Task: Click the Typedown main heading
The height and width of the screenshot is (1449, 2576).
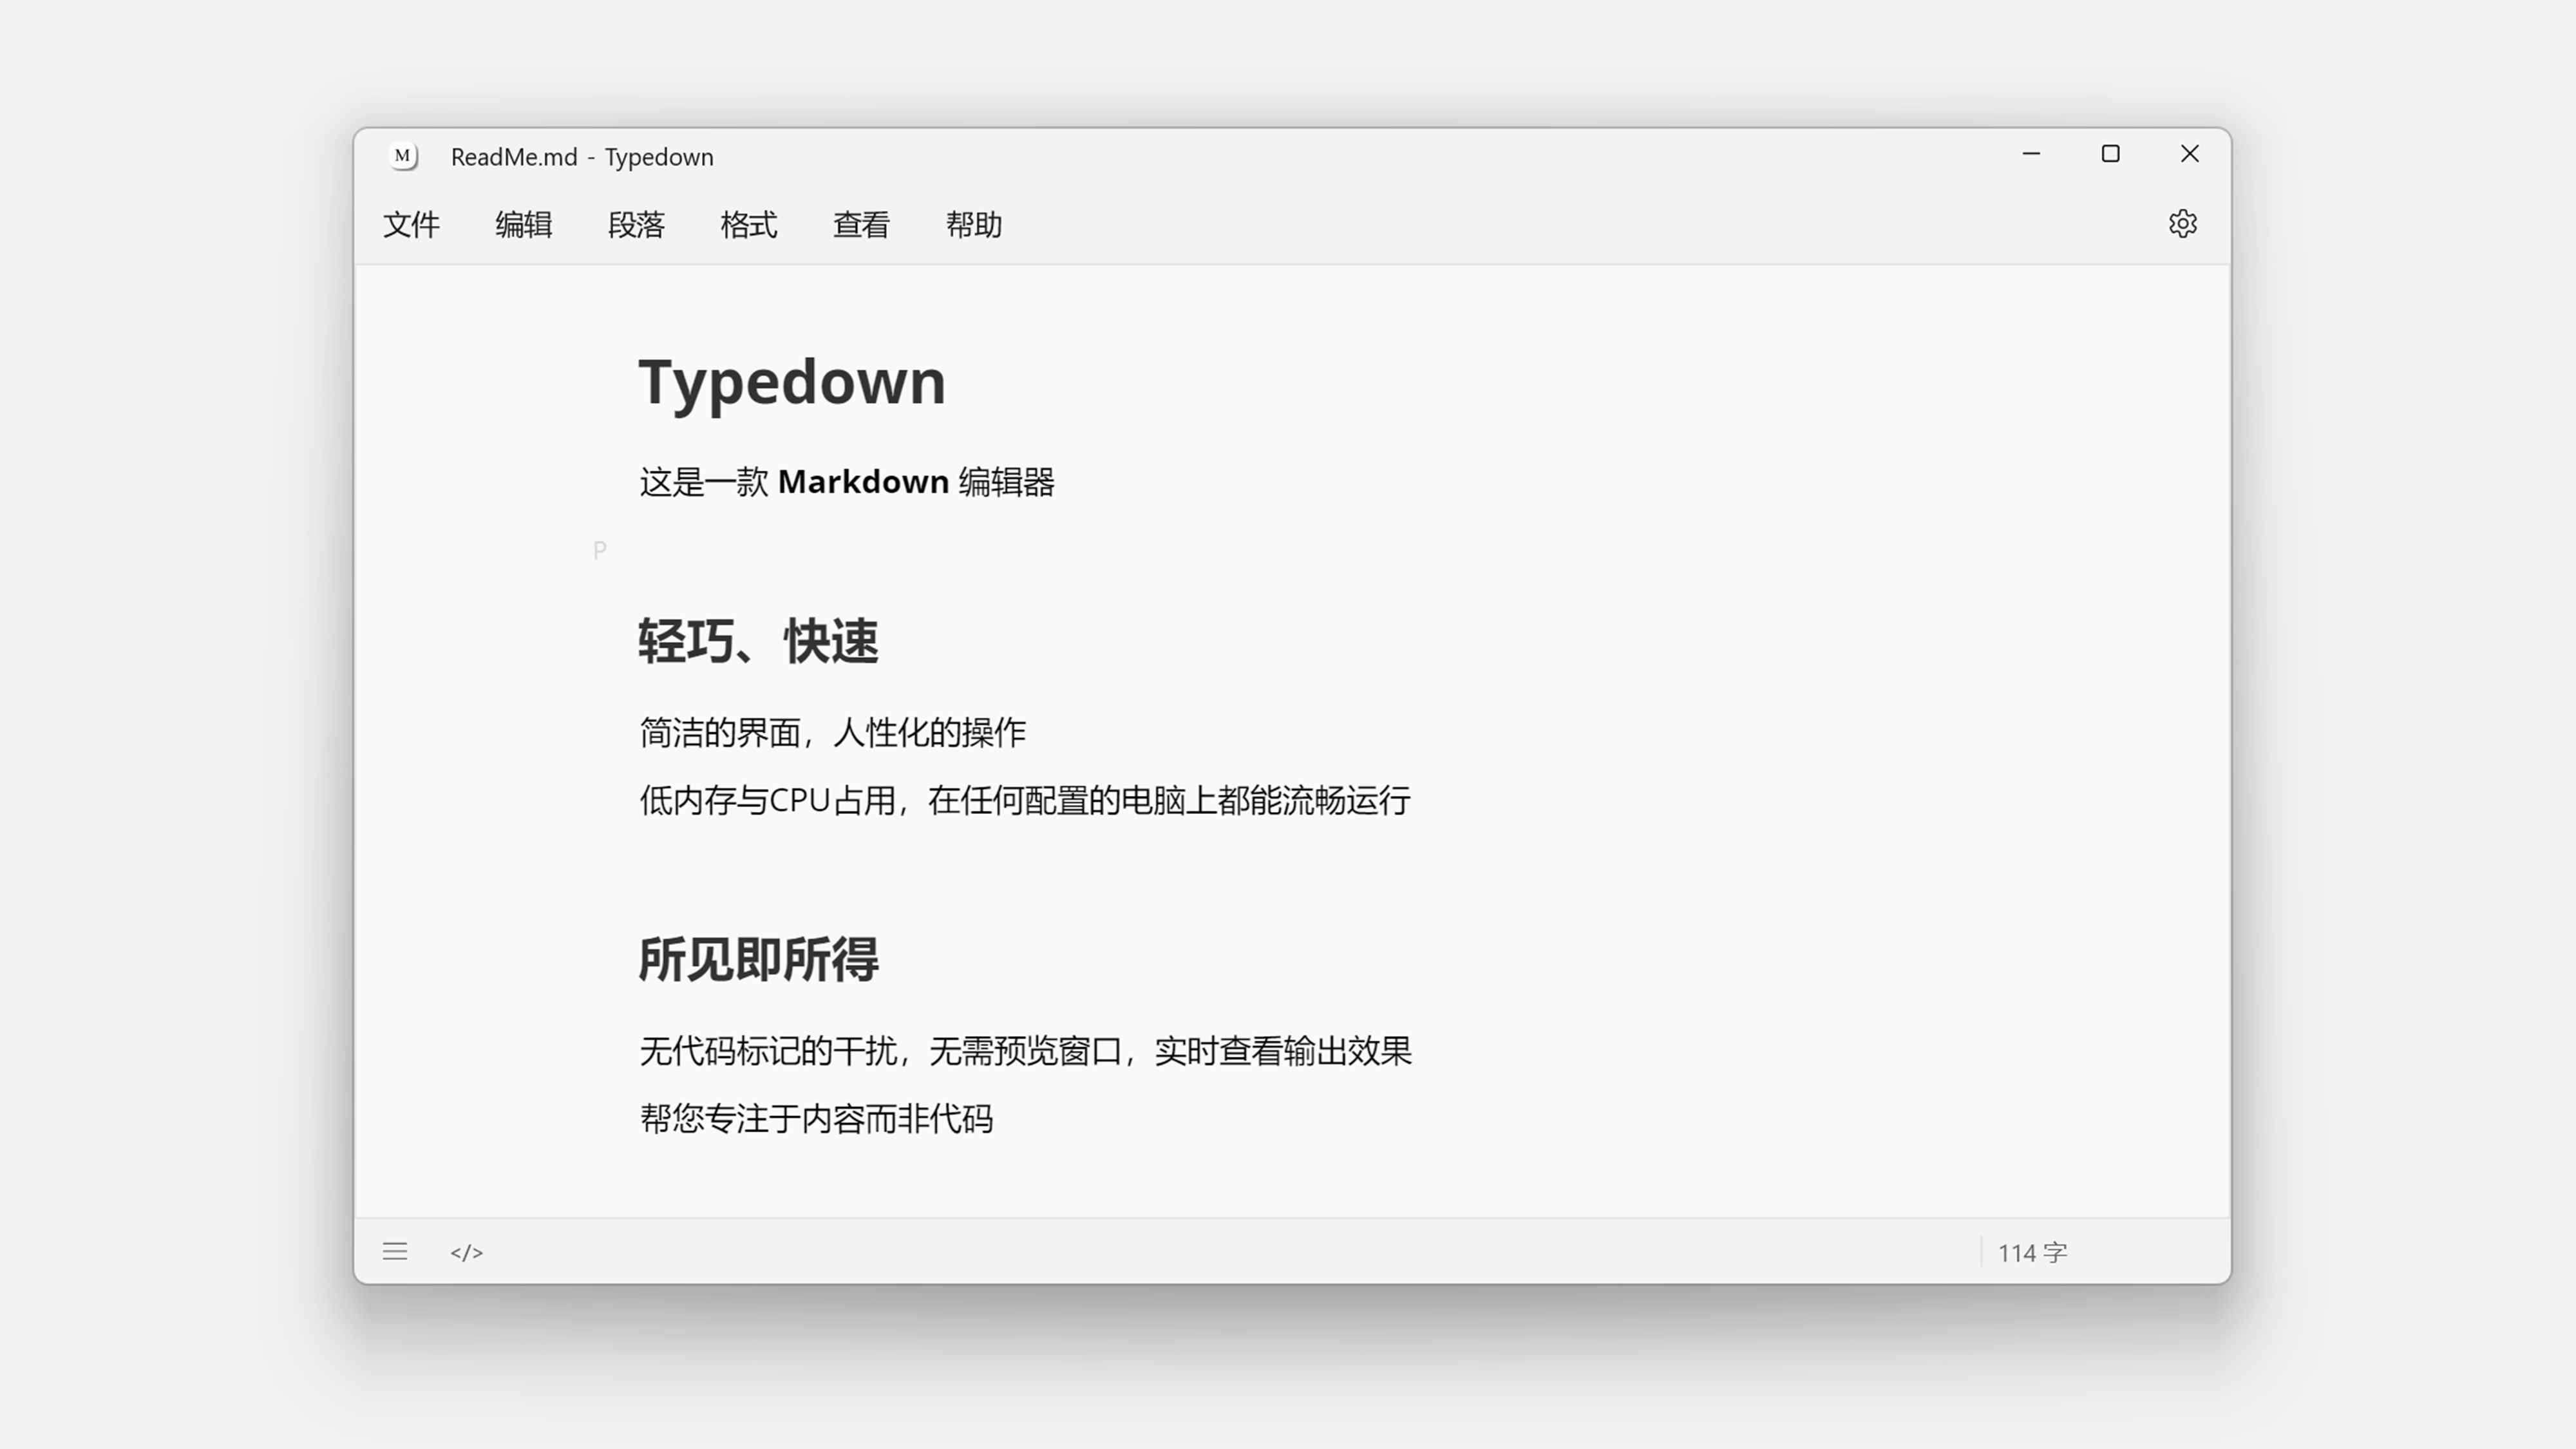Action: 791,382
